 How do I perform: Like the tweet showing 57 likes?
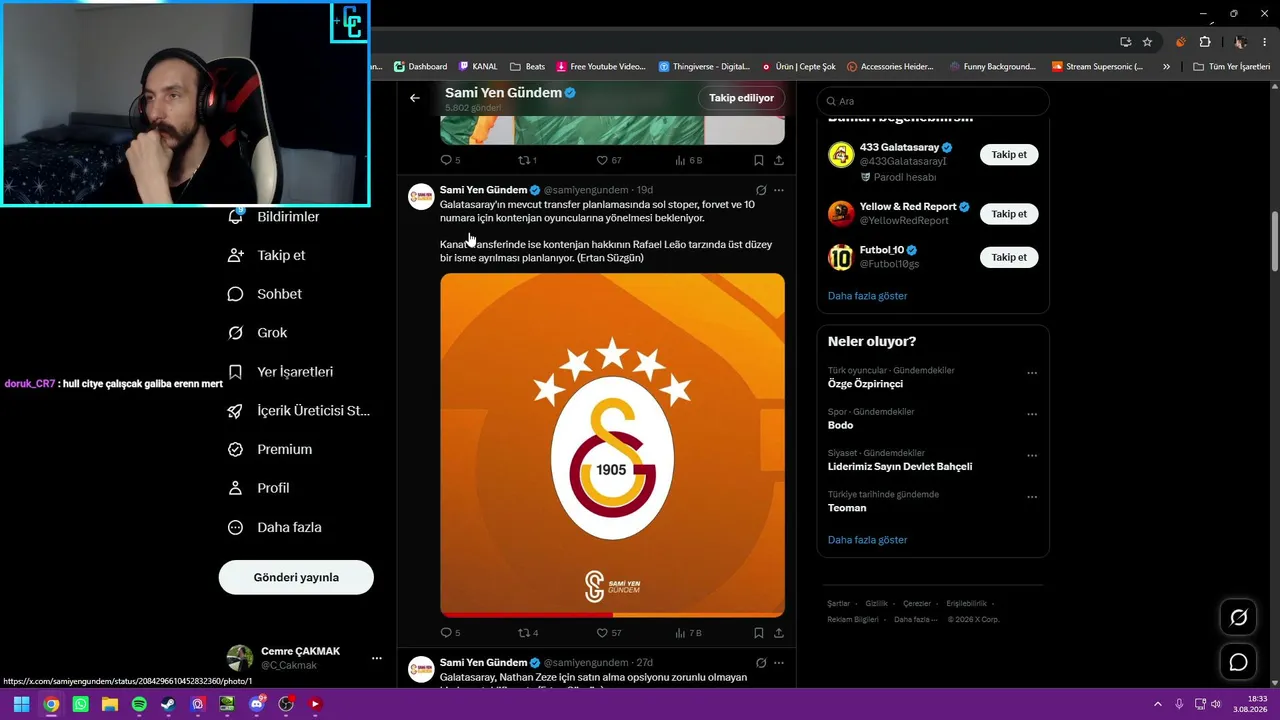602,633
